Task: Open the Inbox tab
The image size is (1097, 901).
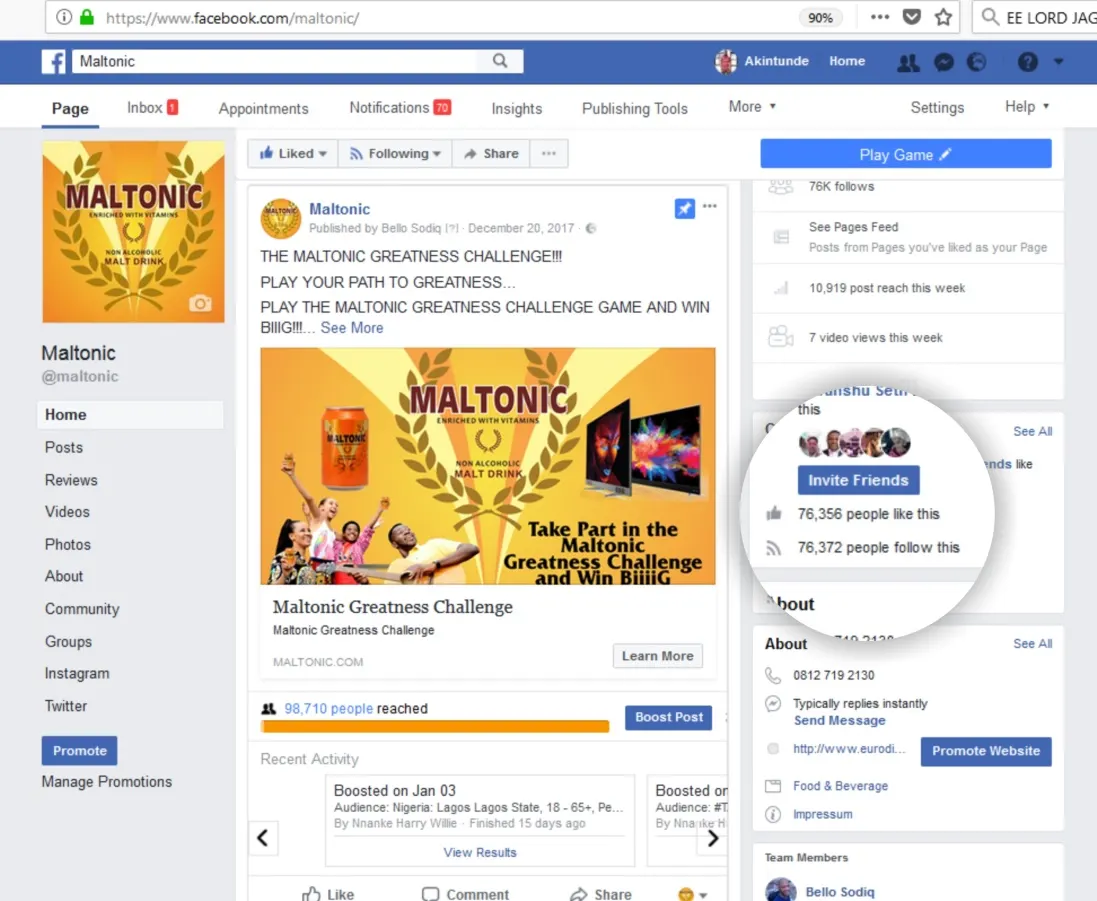Action: [153, 108]
